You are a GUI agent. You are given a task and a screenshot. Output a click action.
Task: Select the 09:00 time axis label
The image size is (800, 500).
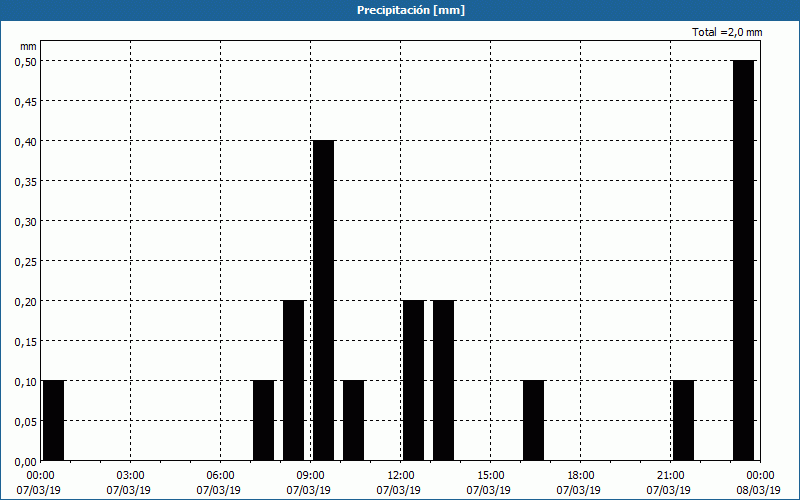pyautogui.click(x=310, y=476)
